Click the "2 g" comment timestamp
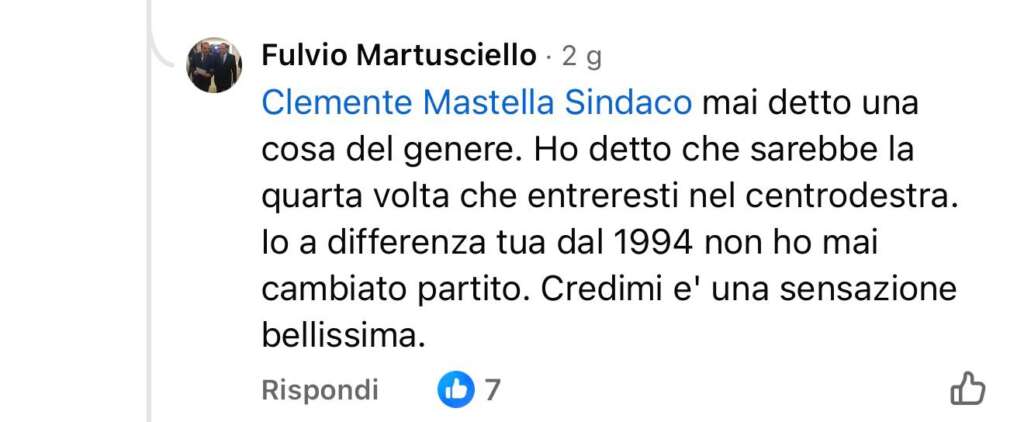 [582, 58]
